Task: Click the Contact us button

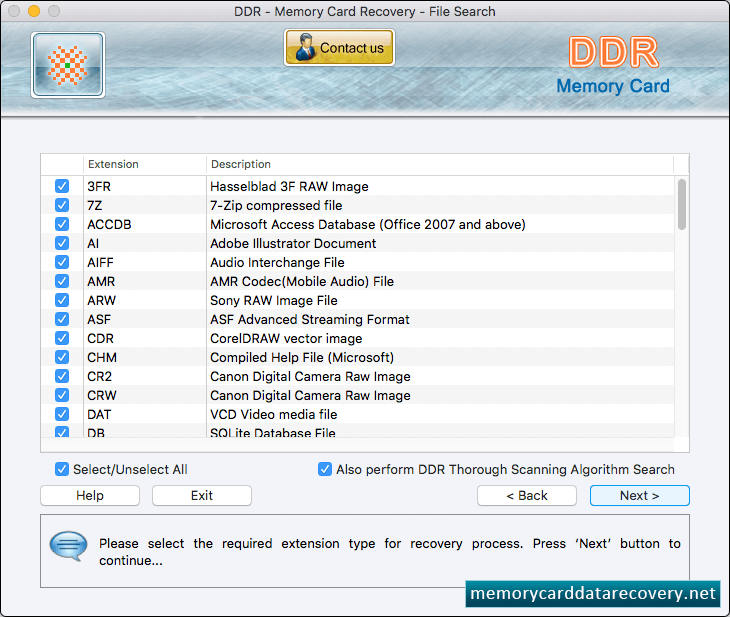Action: tap(339, 47)
